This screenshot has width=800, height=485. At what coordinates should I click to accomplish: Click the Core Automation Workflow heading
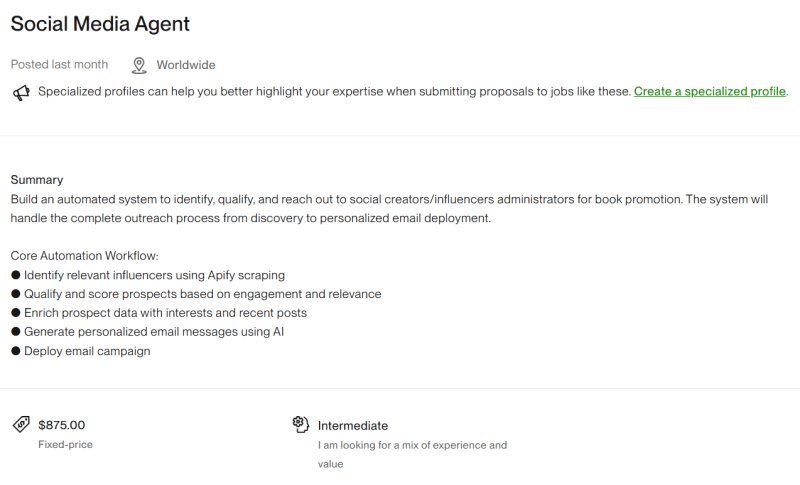coord(85,256)
